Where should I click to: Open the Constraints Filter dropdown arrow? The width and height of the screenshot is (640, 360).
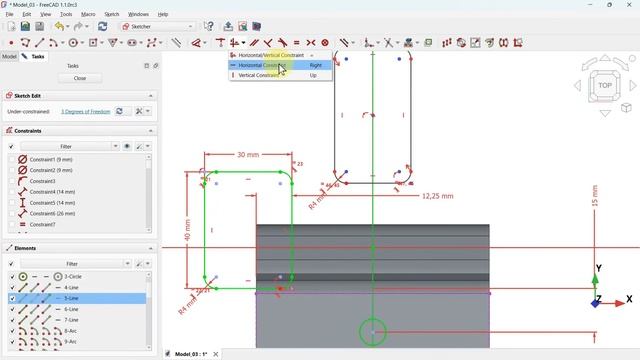click(116, 147)
